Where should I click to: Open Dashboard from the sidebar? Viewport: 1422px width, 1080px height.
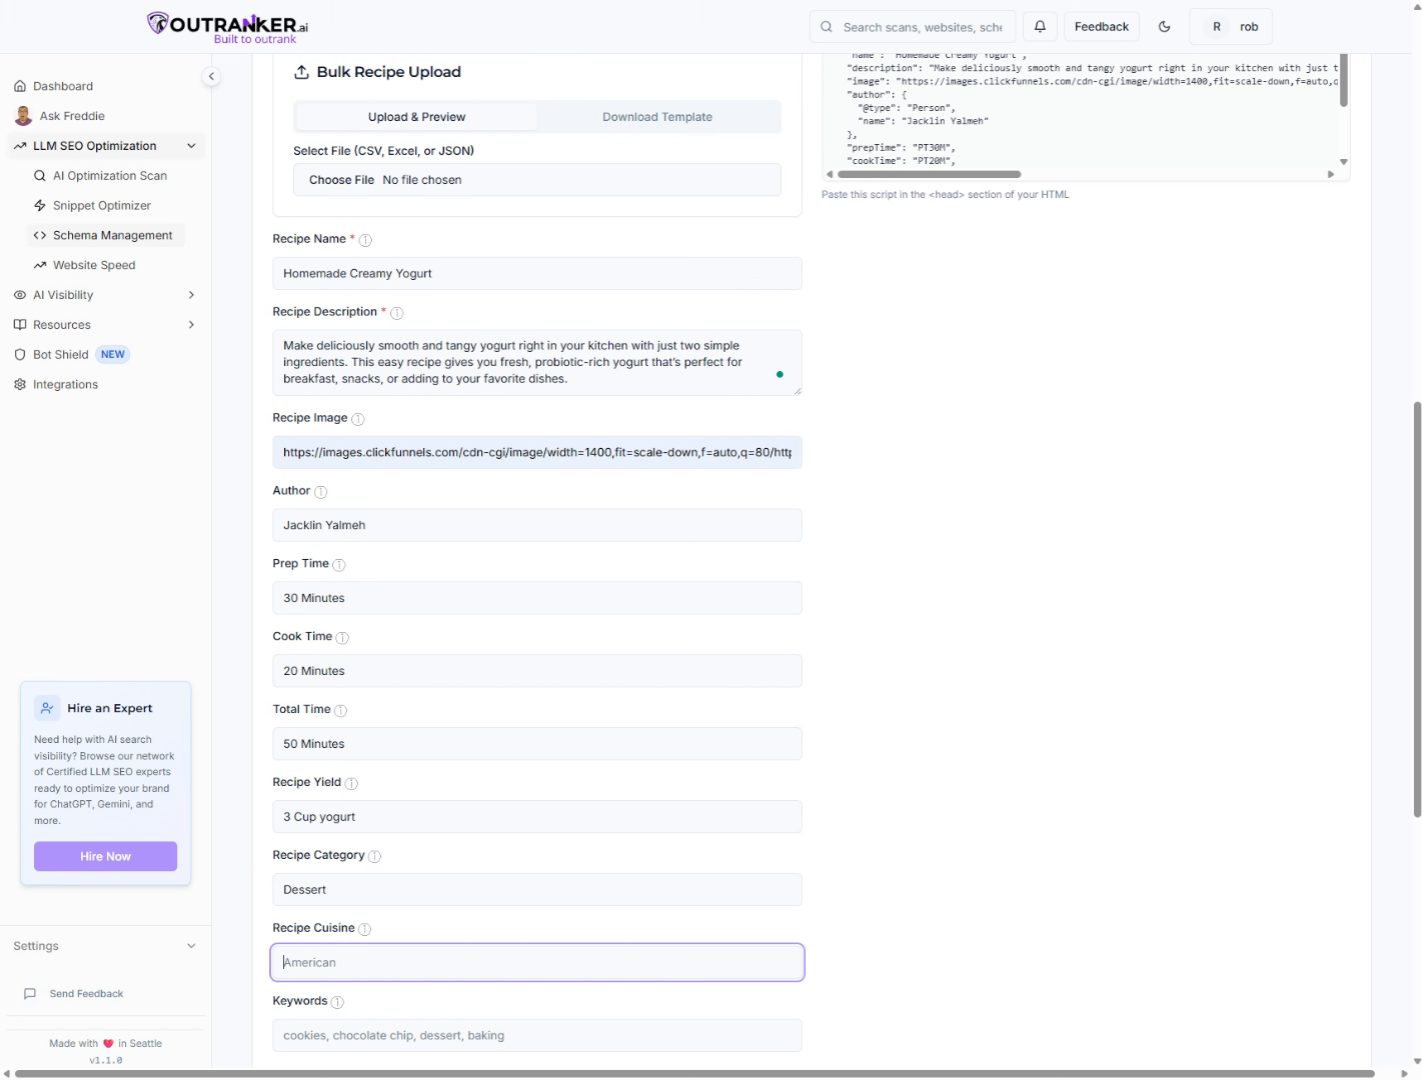tap(62, 86)
